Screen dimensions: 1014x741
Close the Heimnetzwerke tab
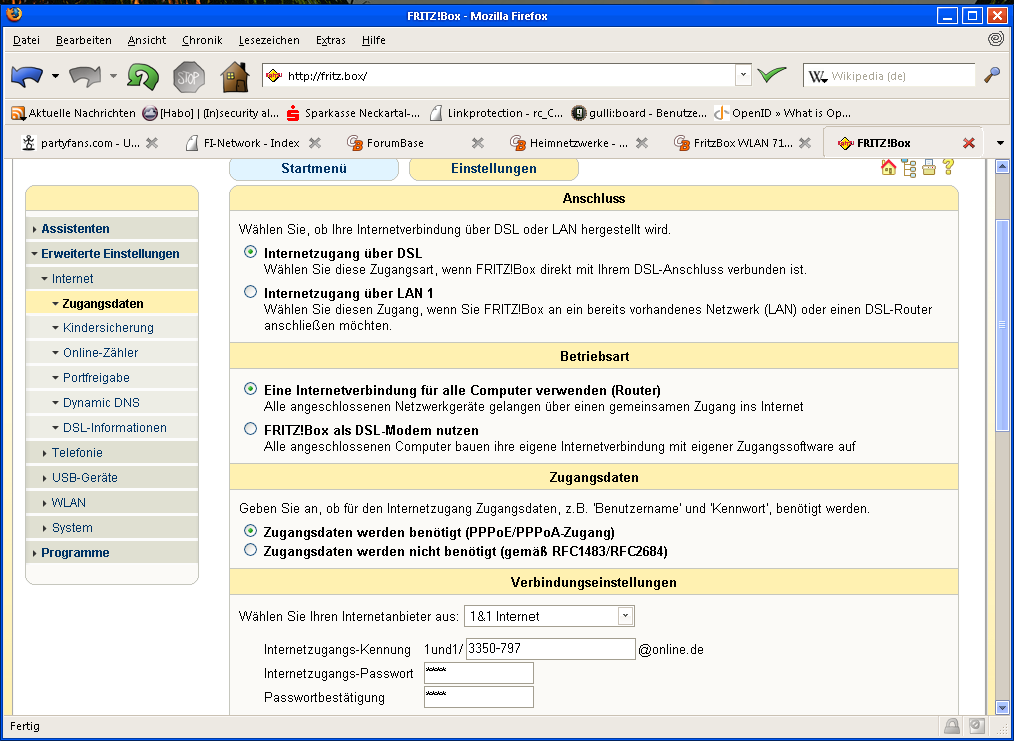(x=642, y=143)
